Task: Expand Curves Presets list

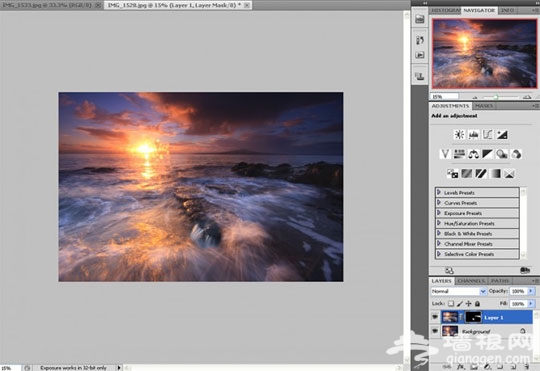Action: 439,203
